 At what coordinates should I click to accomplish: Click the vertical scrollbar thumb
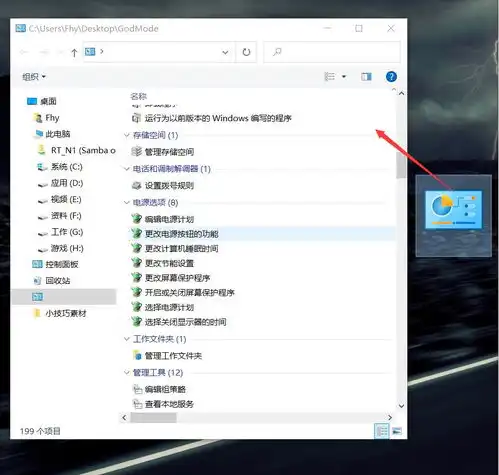point(401,164)
